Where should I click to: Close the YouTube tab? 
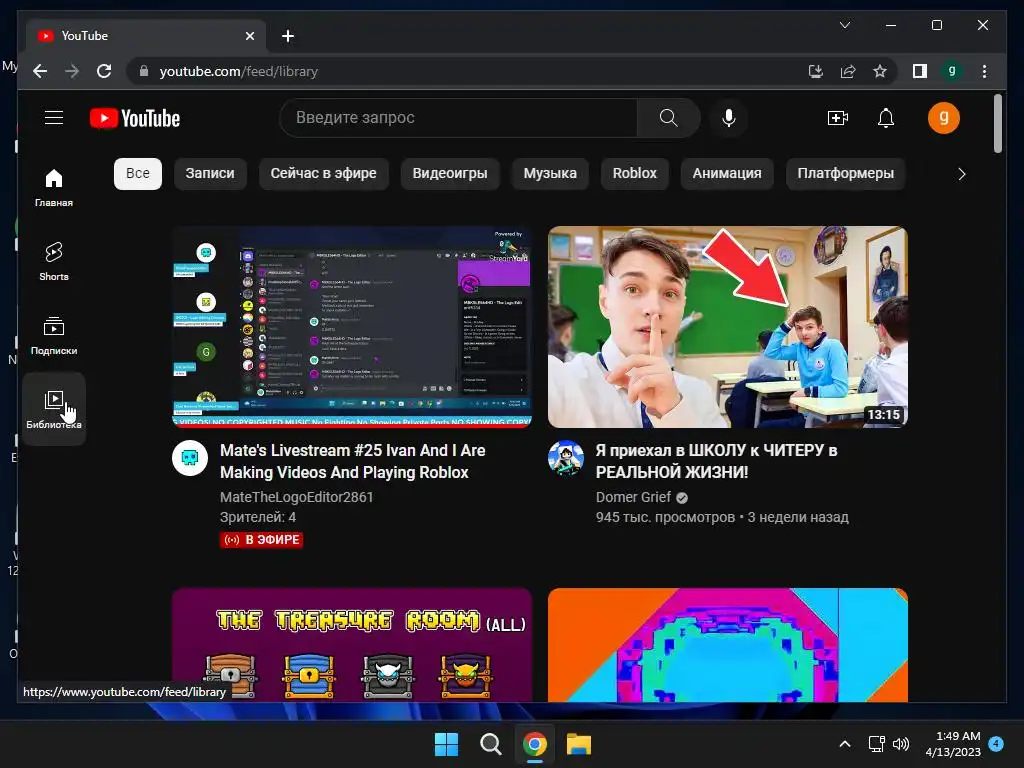click(249, 36)
